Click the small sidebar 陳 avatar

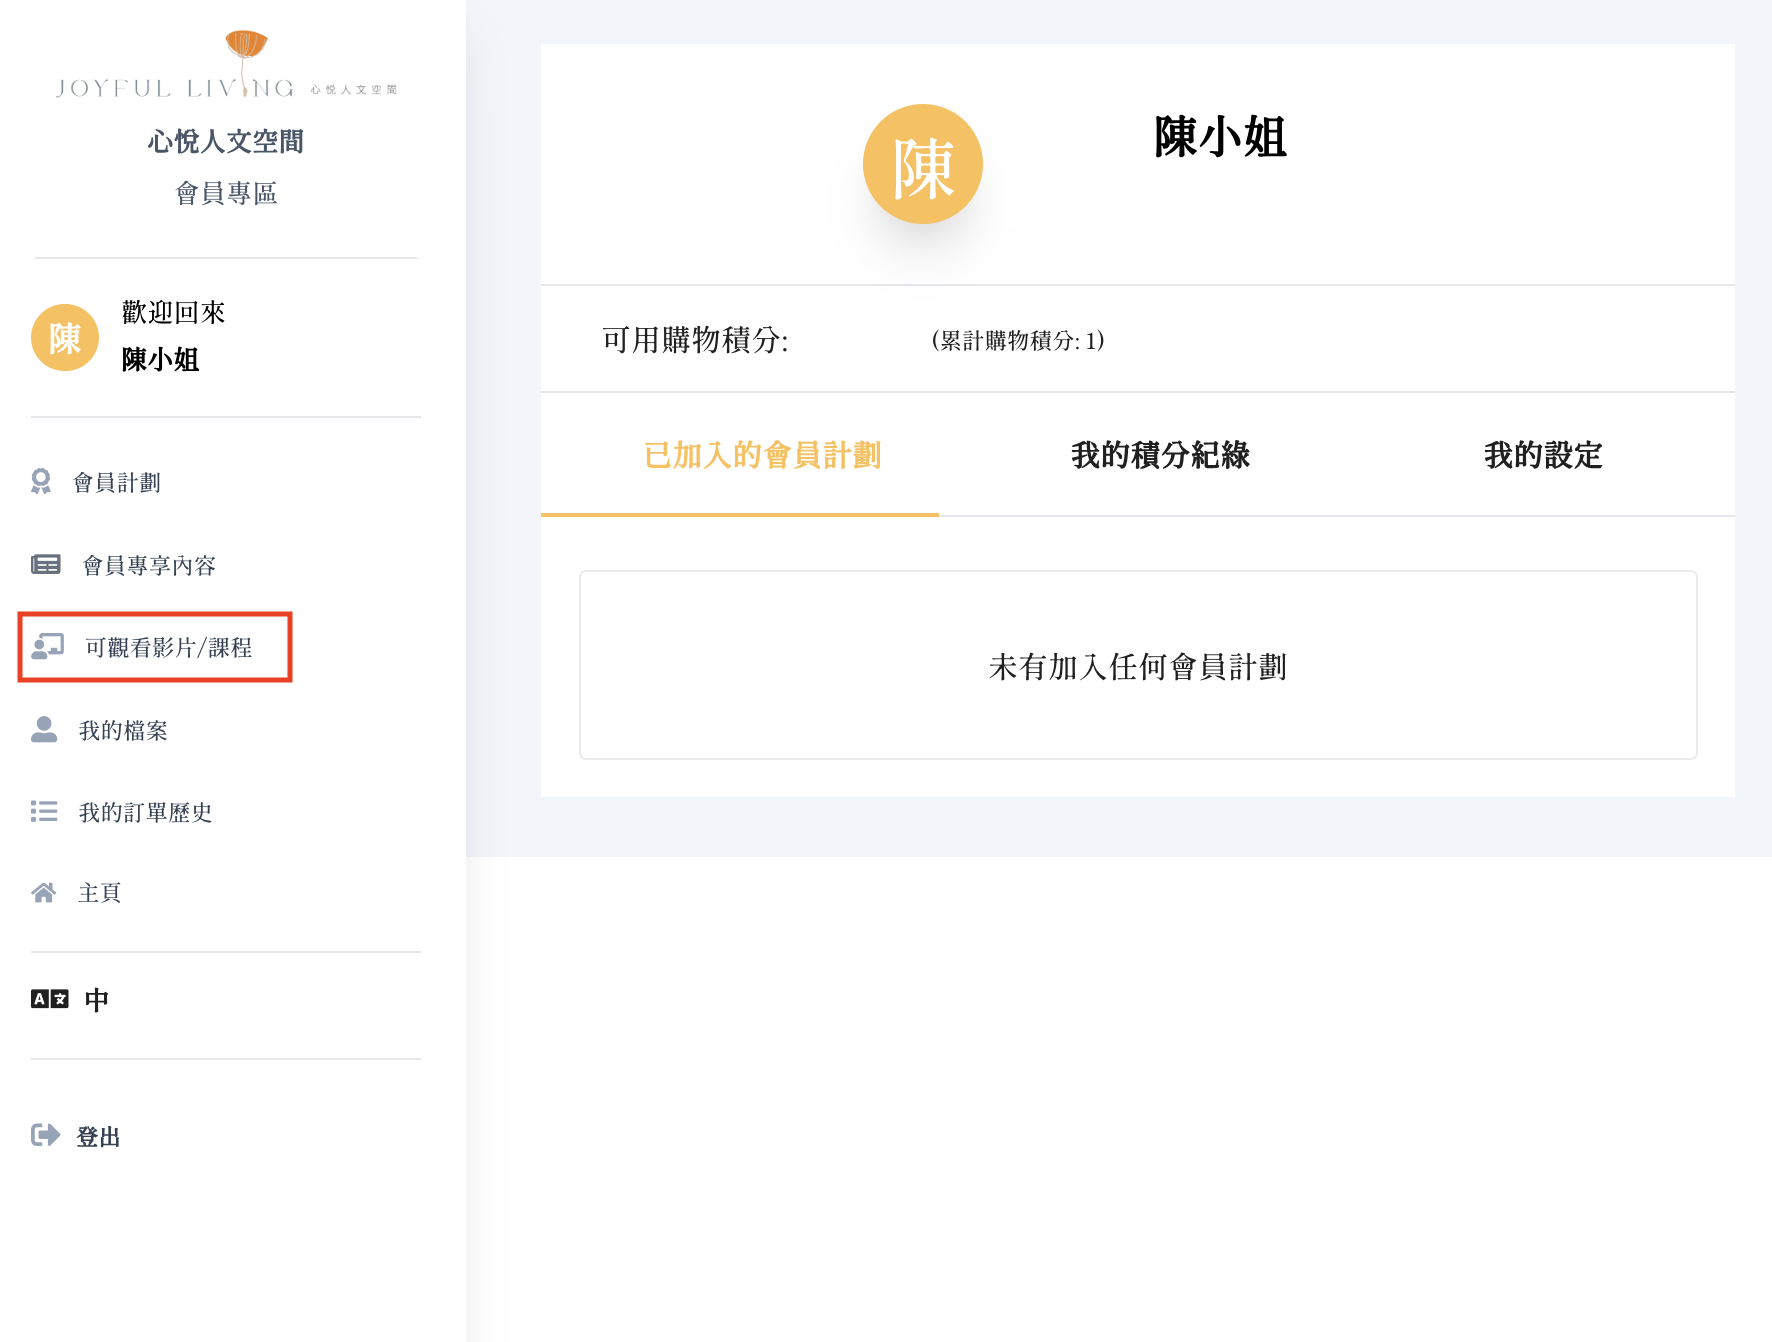click(x=65, y=338)
